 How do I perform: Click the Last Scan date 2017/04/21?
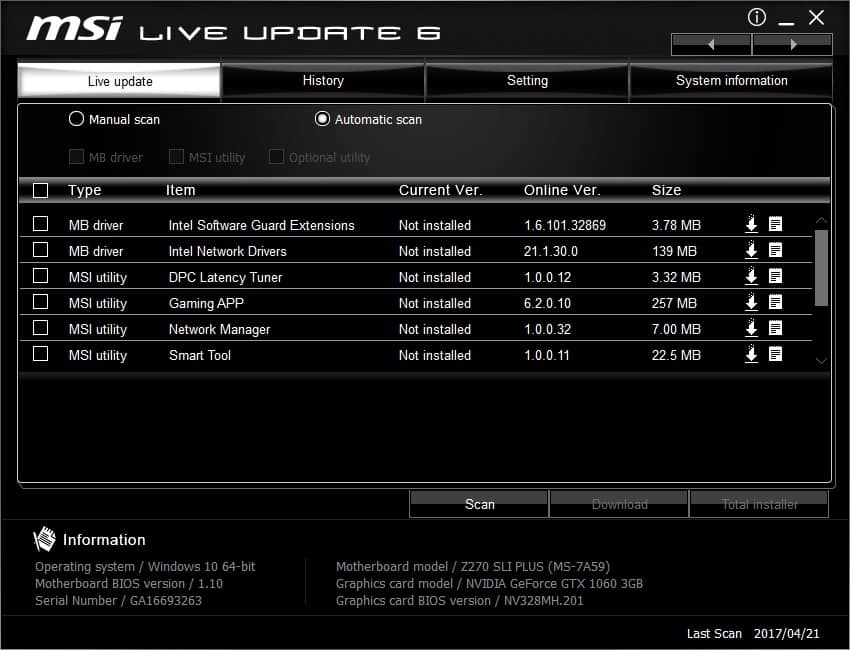pyautogui.click(x=786, y=633)
